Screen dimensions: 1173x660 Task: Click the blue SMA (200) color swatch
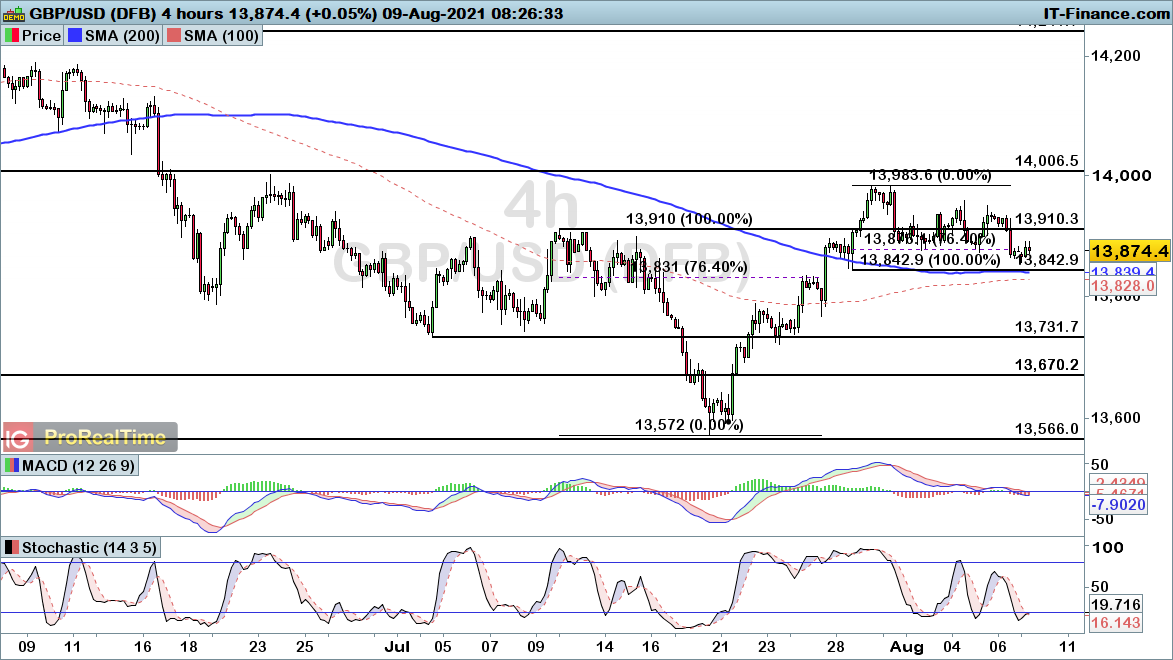(75, 35)
